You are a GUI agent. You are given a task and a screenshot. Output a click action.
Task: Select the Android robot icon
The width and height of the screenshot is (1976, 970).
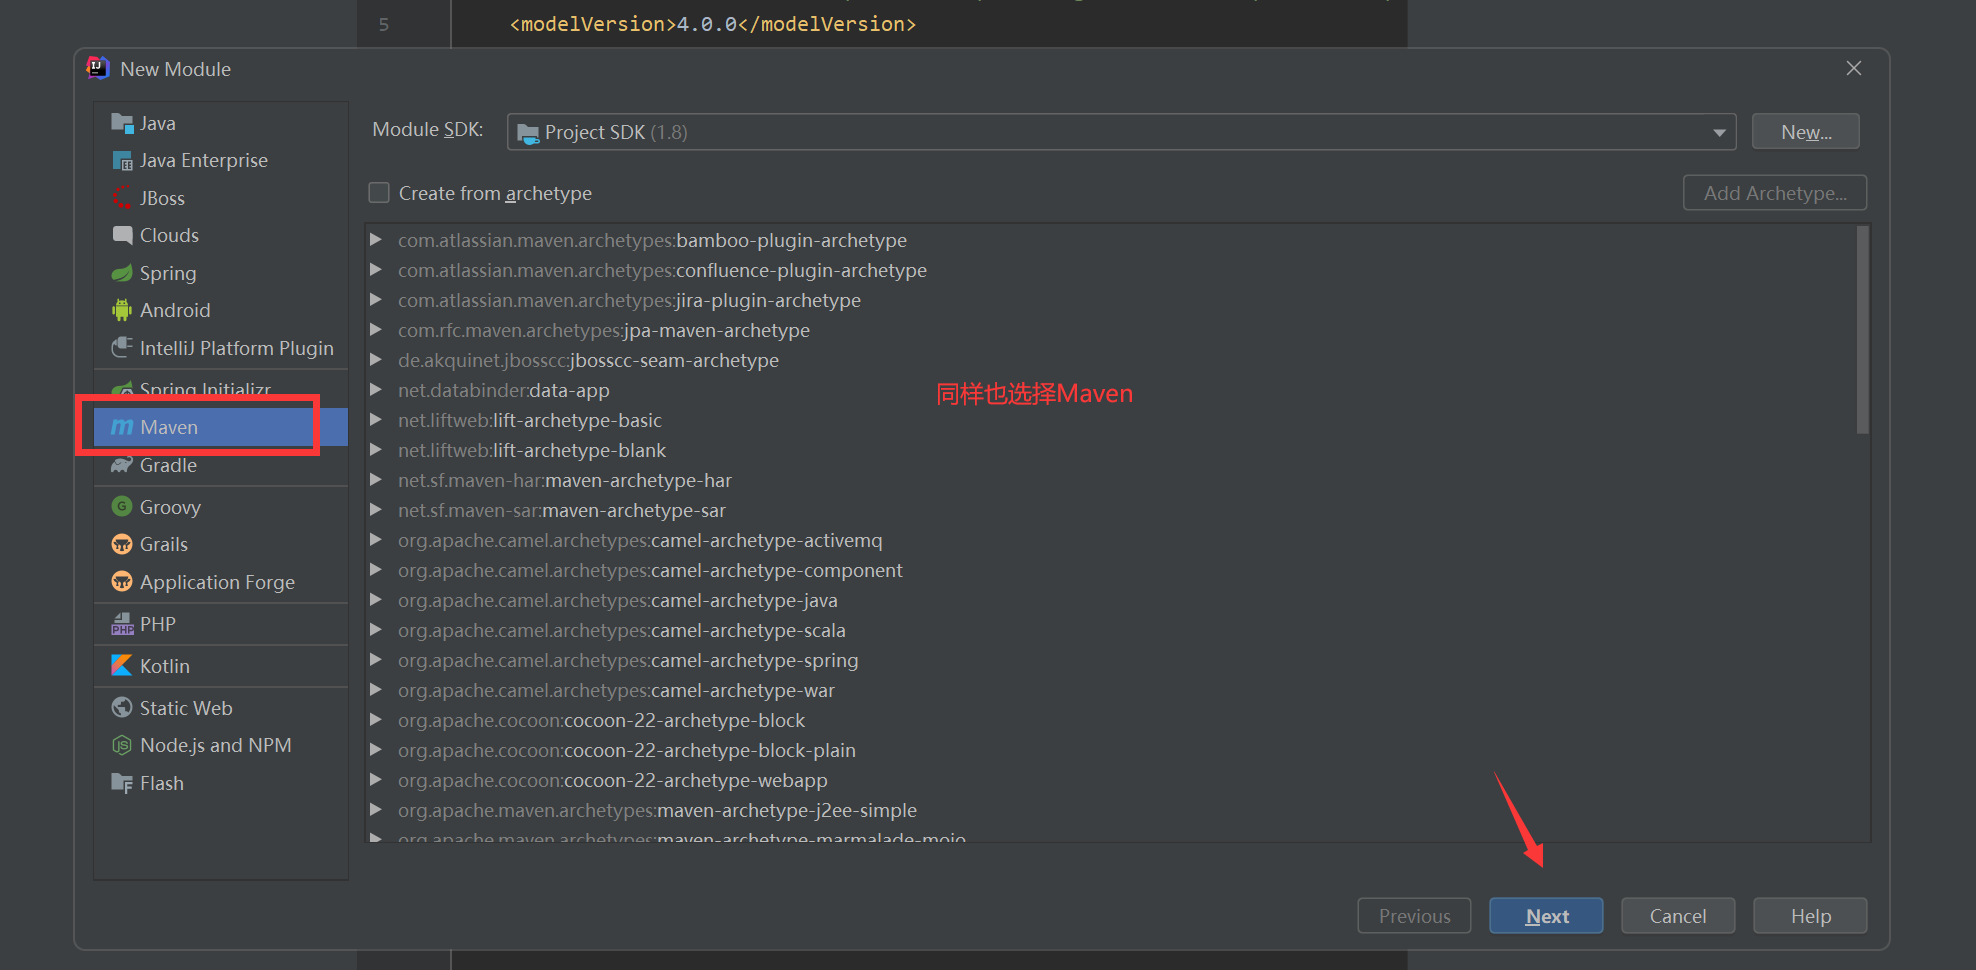(x=122, y=310)
